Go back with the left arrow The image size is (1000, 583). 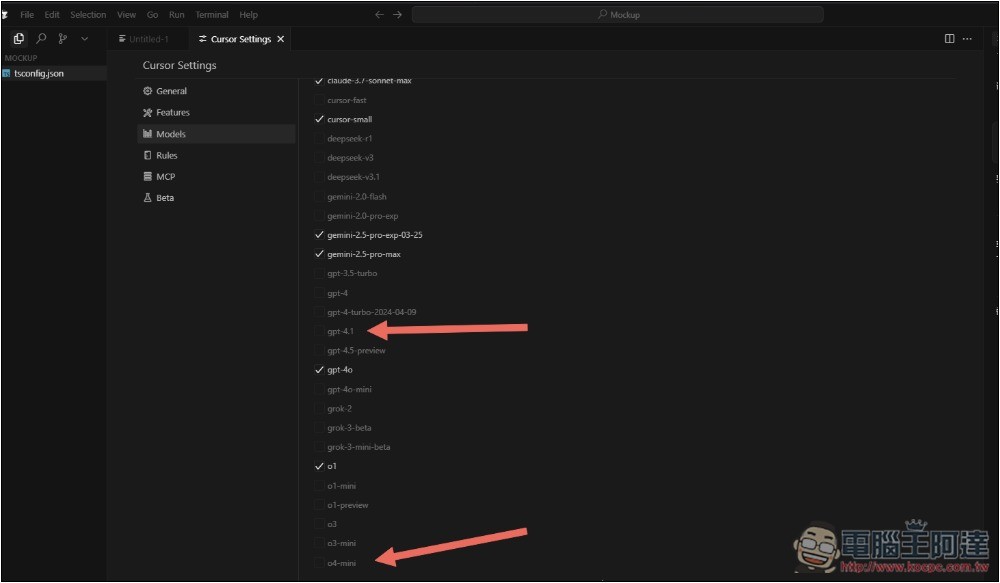tap(379, 15)
